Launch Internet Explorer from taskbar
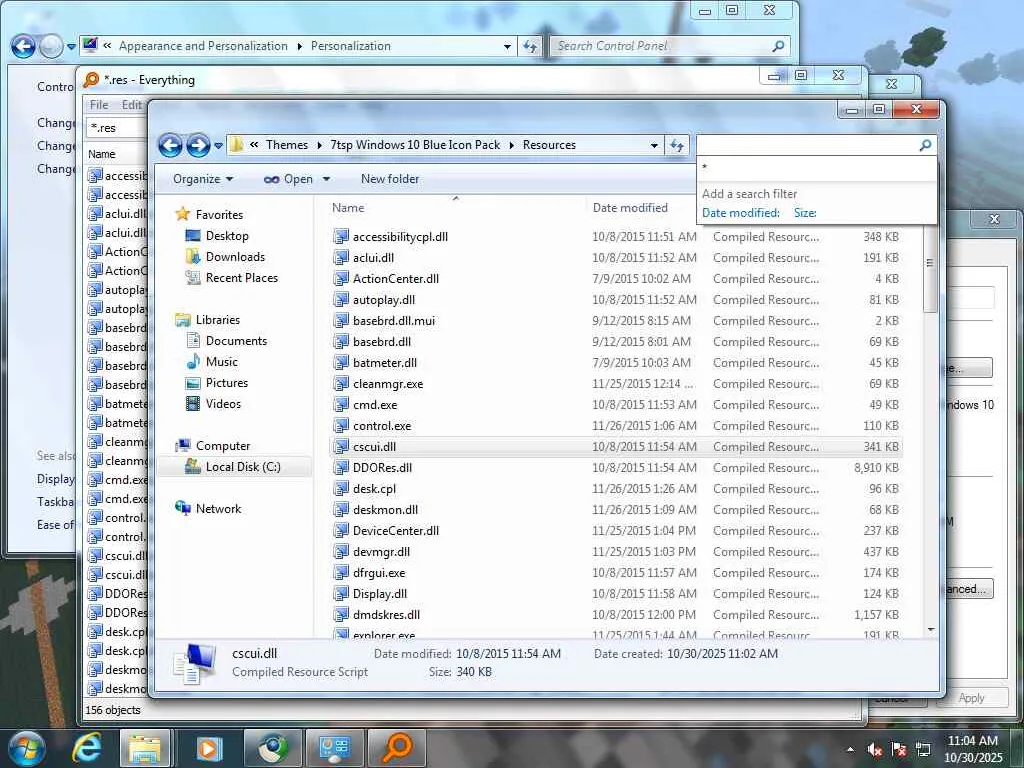This screenshot has height=768, width=1024. coord(87,748)
